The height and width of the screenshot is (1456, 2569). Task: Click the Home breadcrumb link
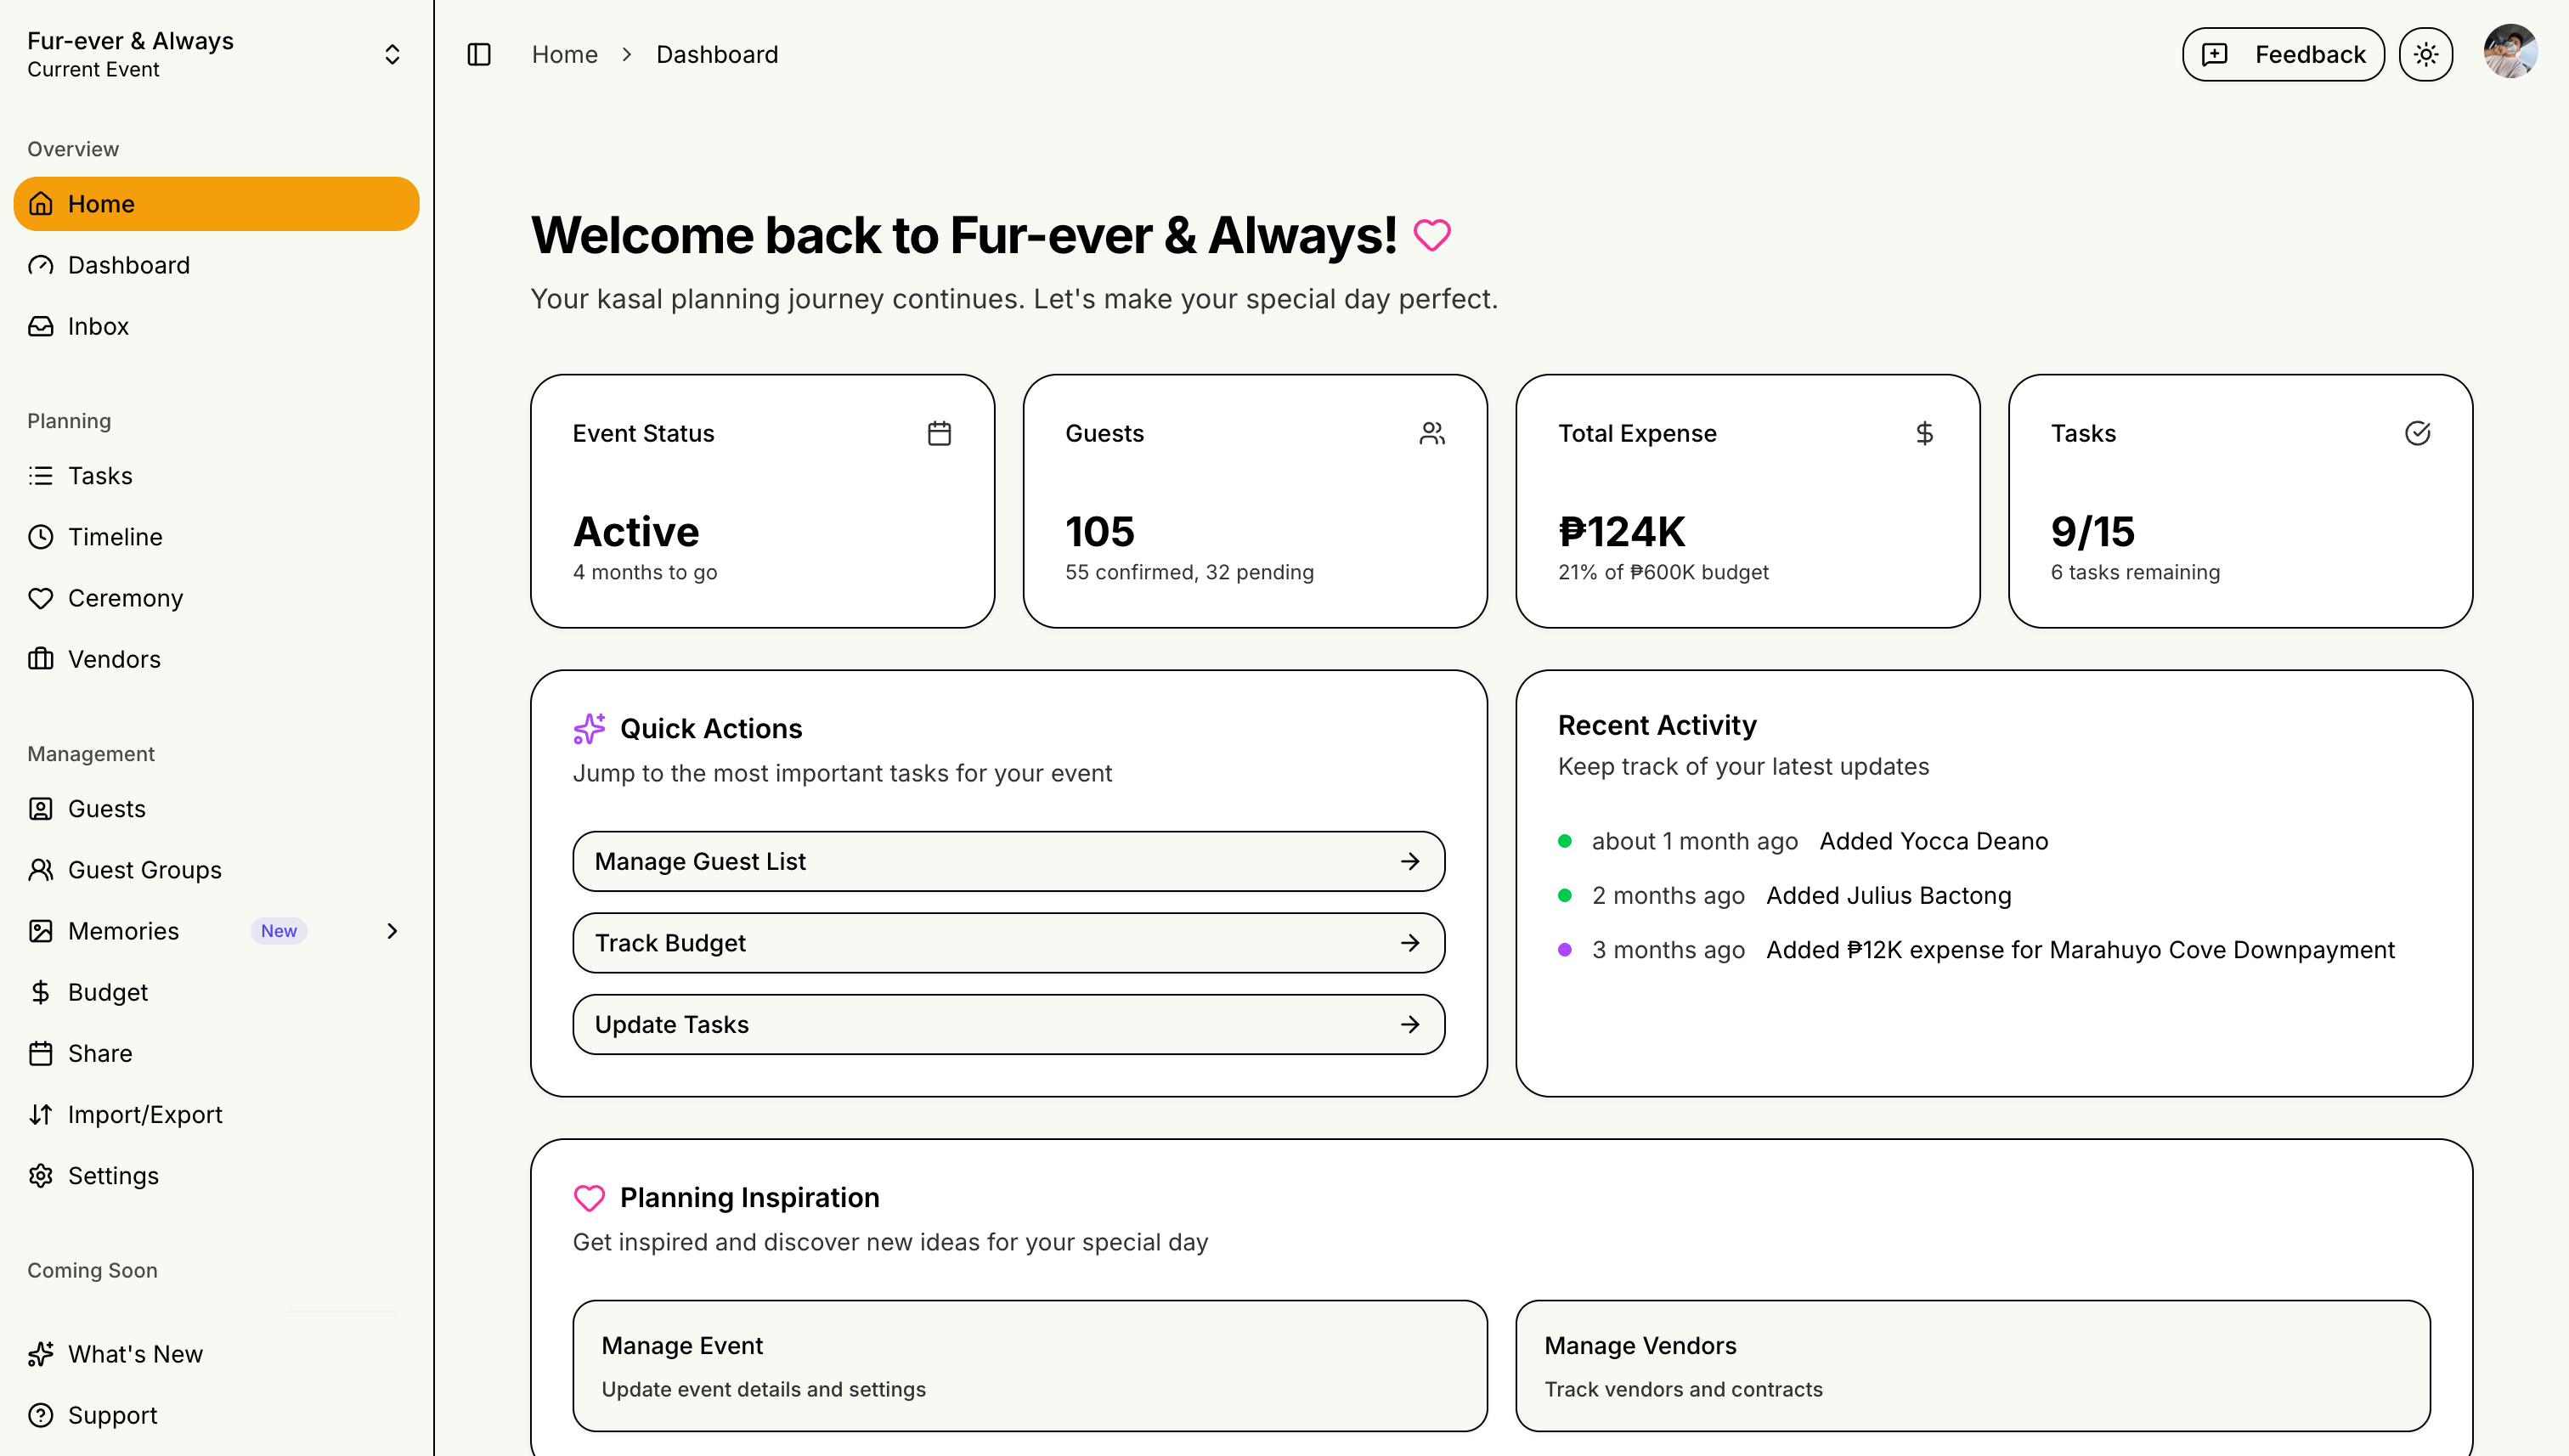(x=564, y=54)
